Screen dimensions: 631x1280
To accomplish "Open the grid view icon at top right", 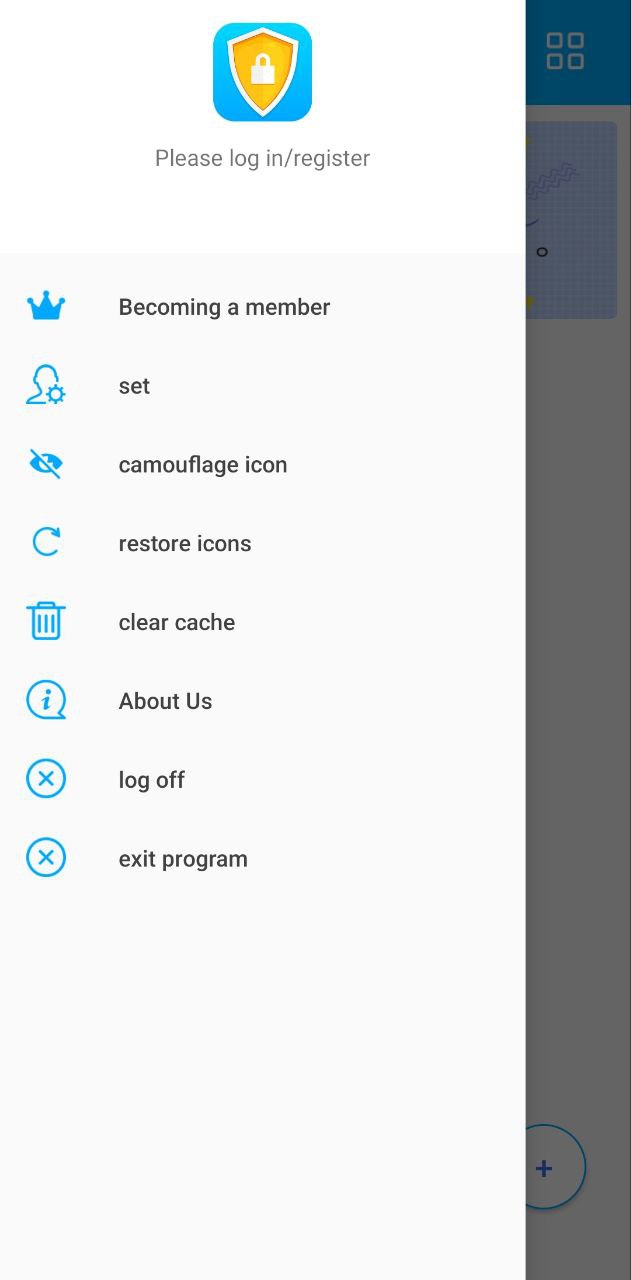I will point(565,51).
